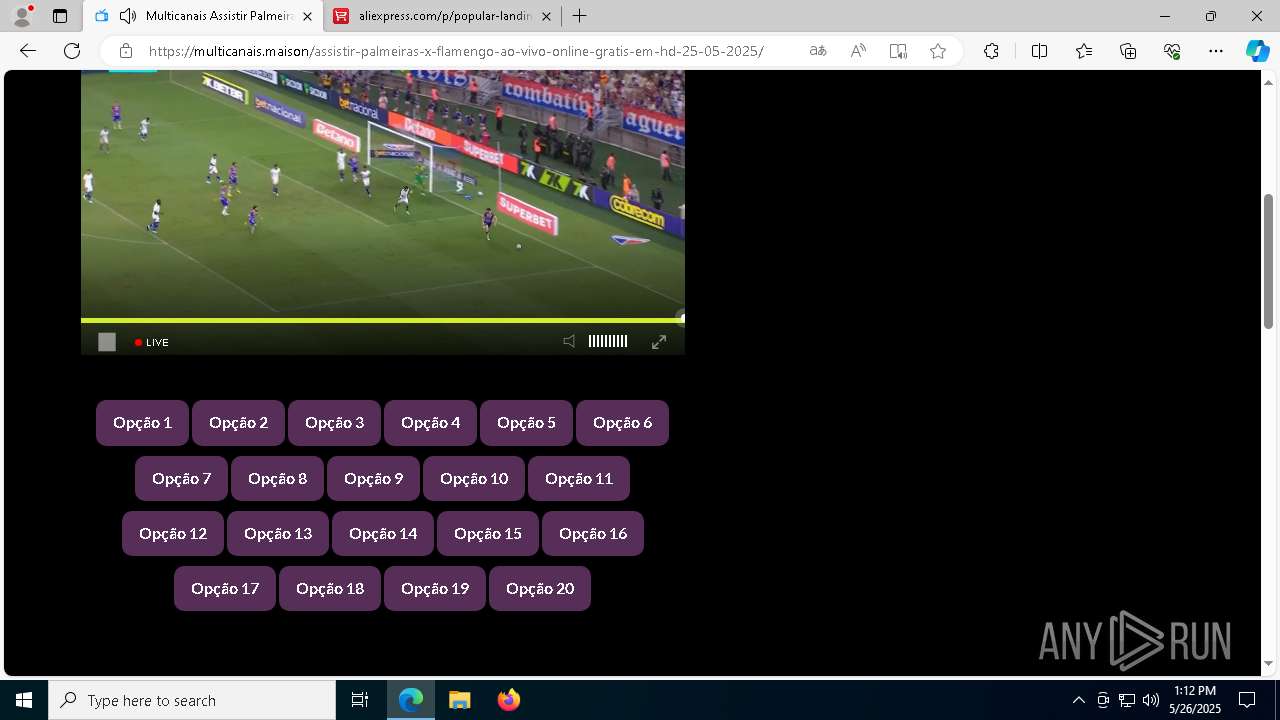Adjust the video player volume bars
Screen dimensions: 1280x720
(x=608, y=342)
